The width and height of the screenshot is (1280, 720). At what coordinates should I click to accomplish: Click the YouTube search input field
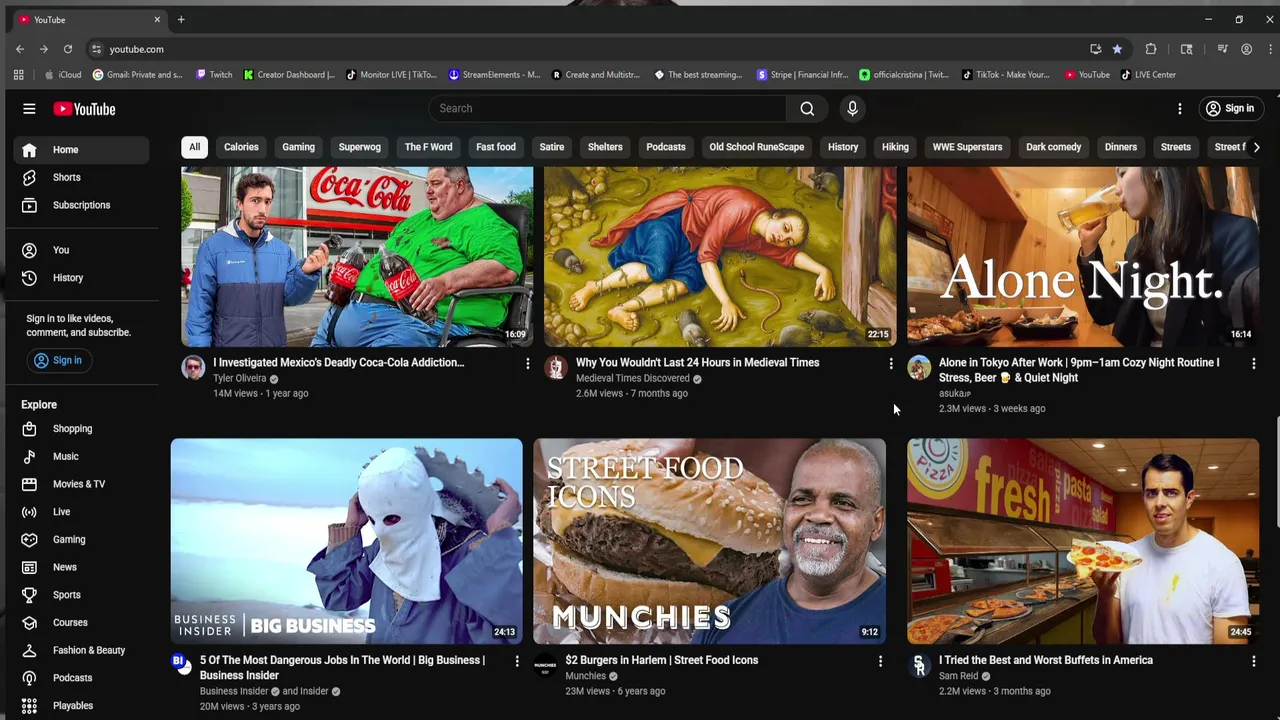[x=608, y=108]
